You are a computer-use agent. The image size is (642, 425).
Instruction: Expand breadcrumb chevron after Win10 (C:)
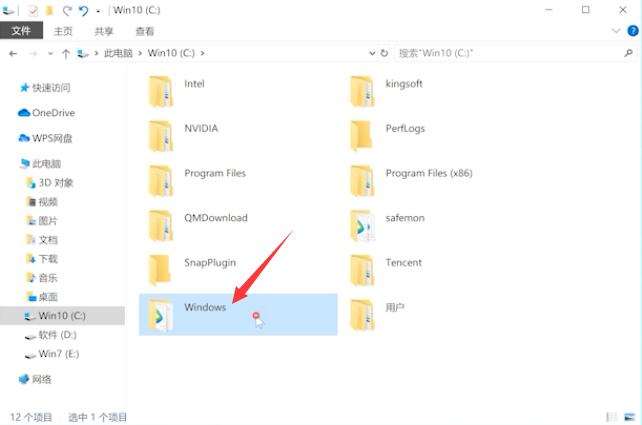202,53
